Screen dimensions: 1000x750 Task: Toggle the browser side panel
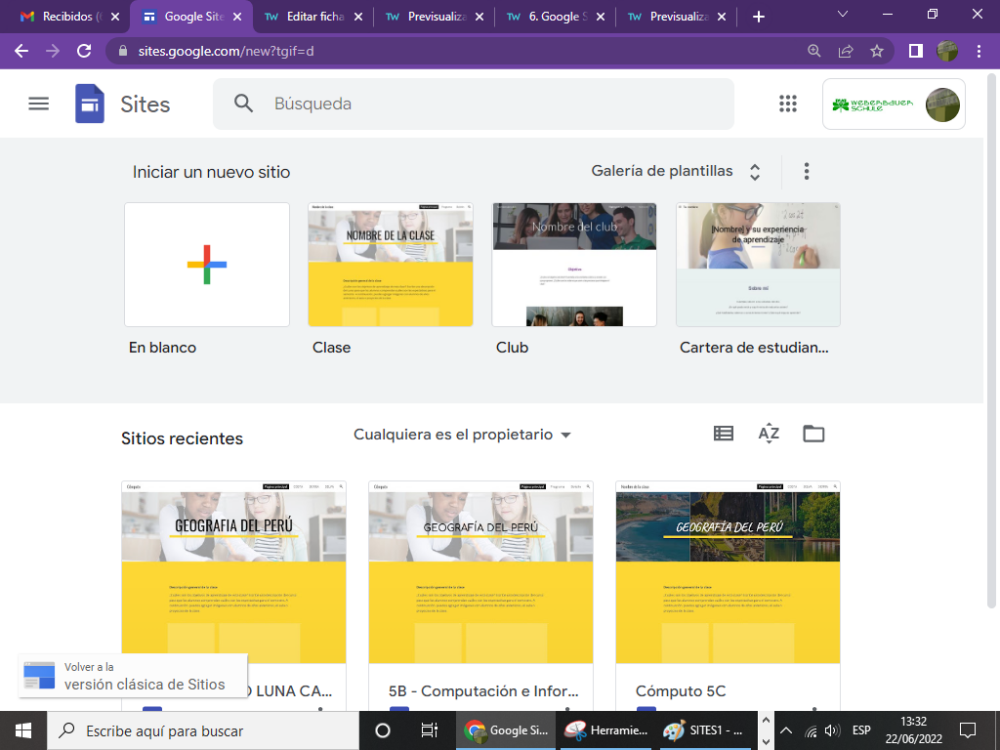pyautogui.click(x=916, y=51)
